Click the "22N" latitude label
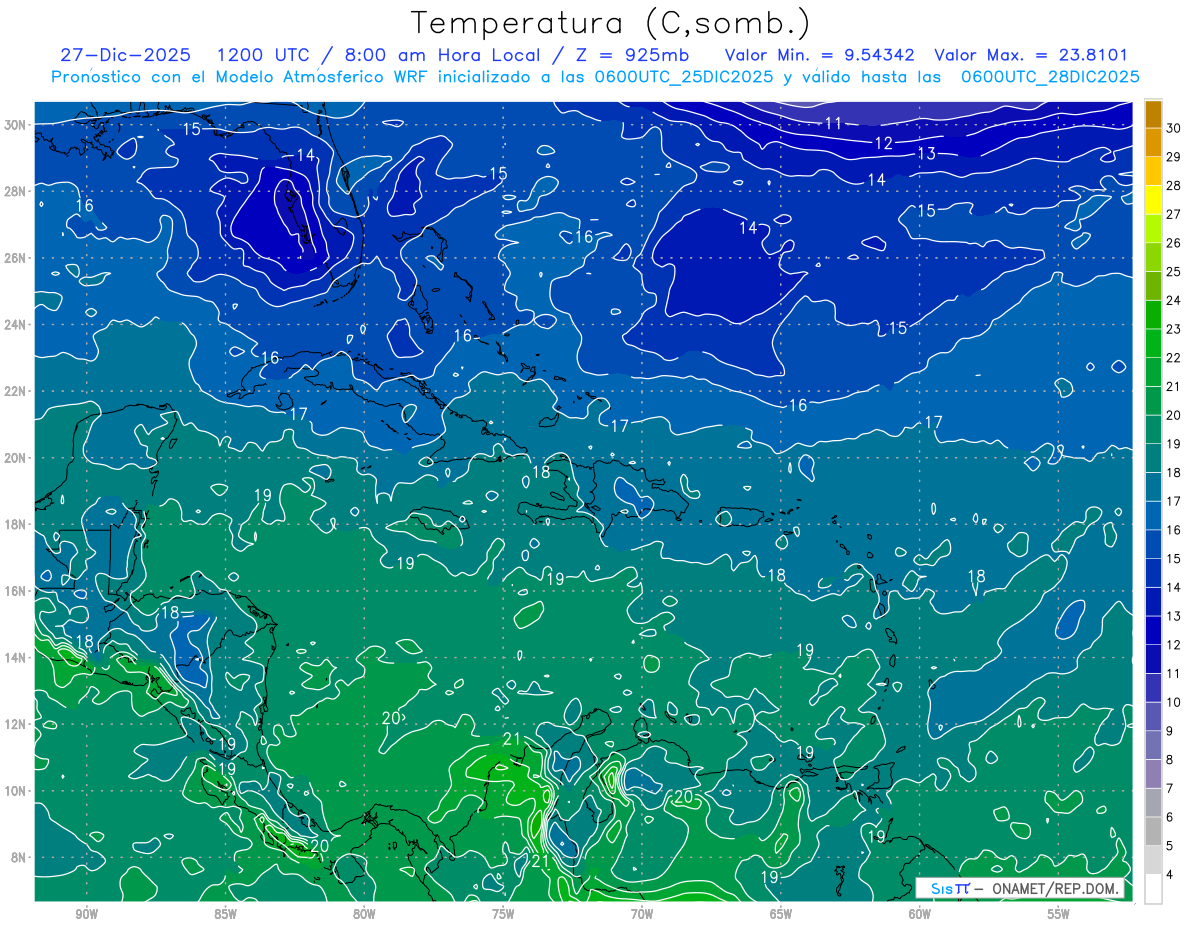This screenshot has height=927, width=1200. (16, 391)
